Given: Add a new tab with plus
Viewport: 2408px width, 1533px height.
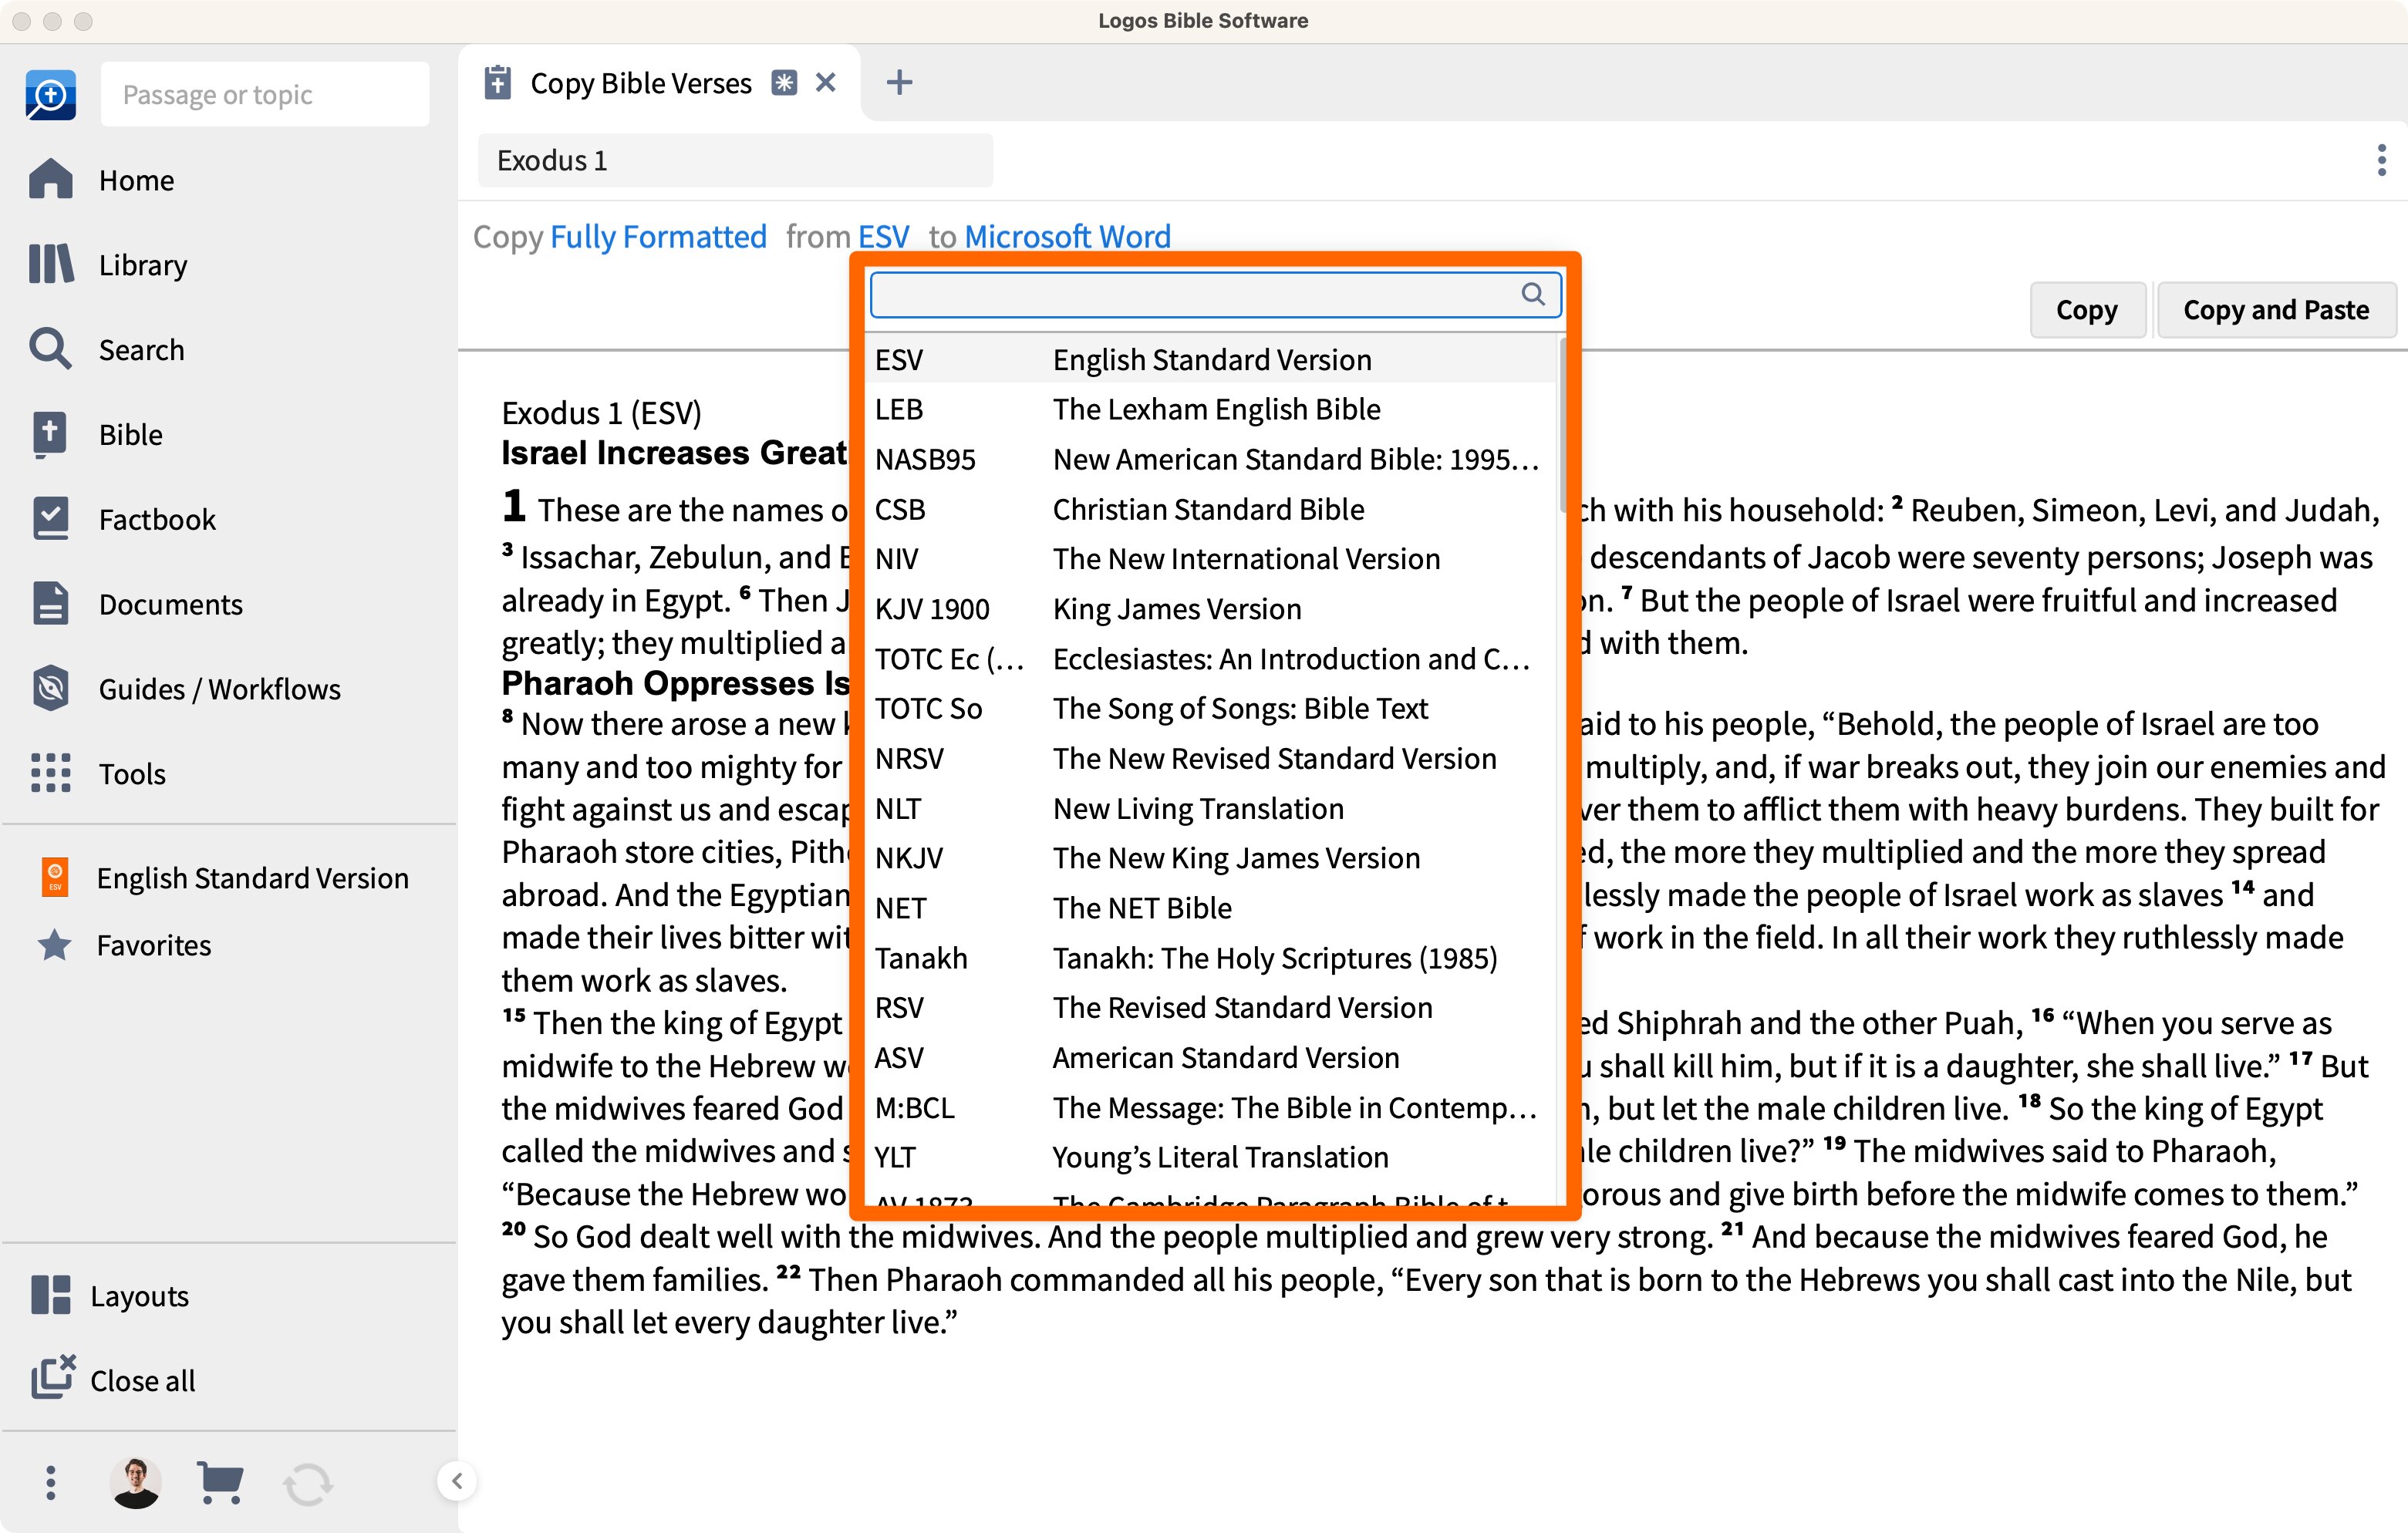Looking at the screenshot, I should pyautogui.click(x=899, y=82).
